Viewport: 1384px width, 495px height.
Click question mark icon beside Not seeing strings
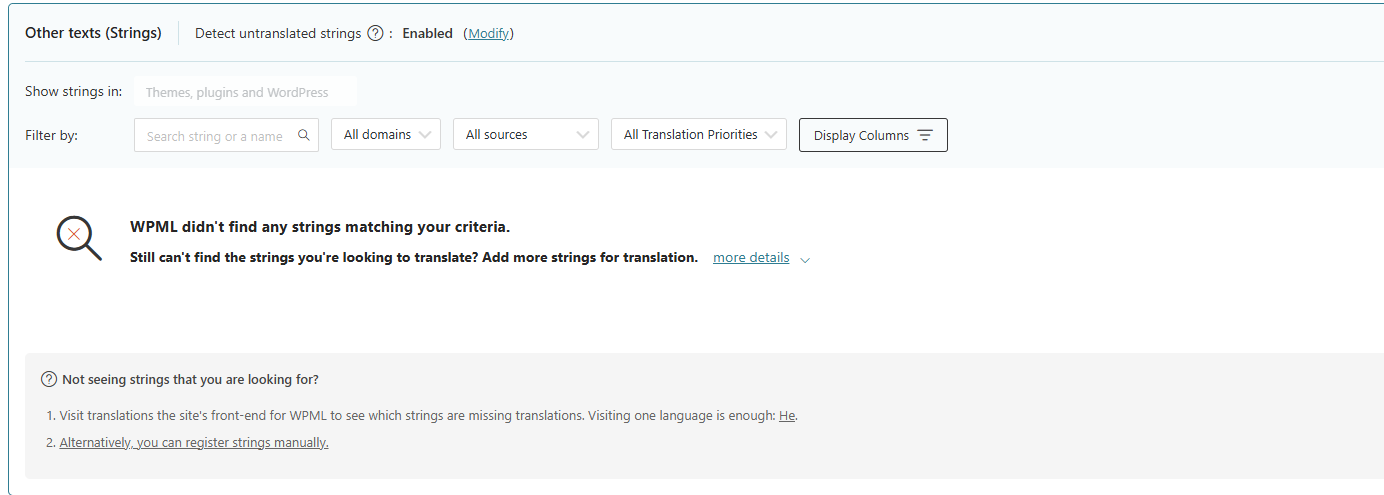[49, 379]
